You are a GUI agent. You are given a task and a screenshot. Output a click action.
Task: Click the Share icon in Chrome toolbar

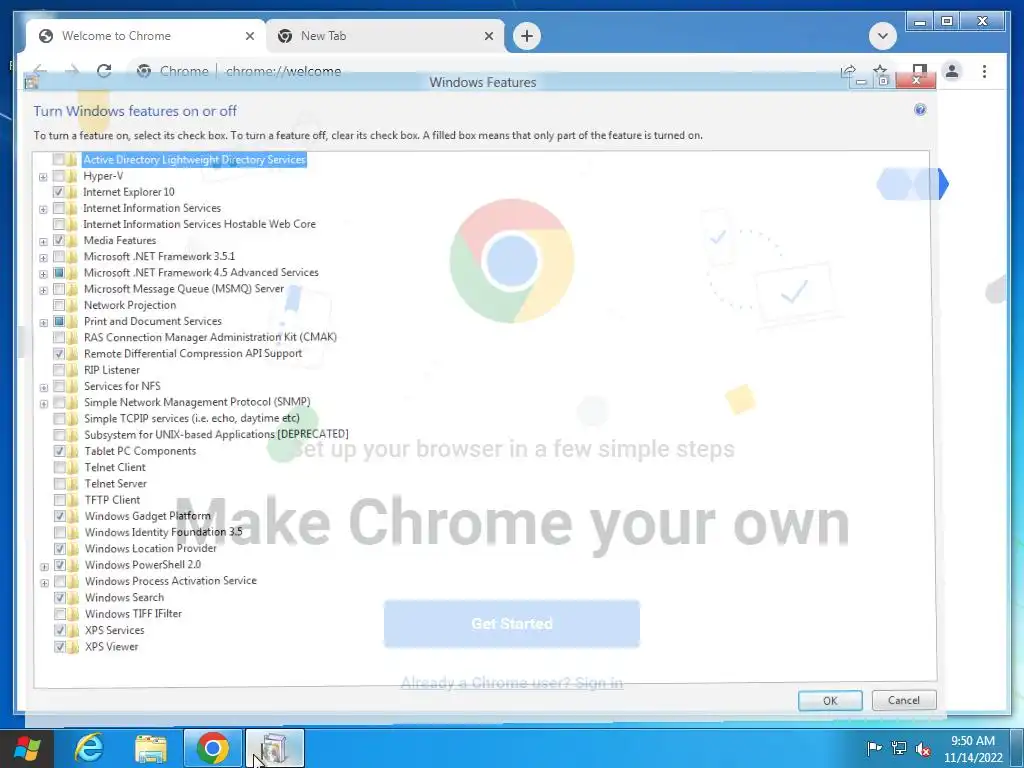point(848,71)
